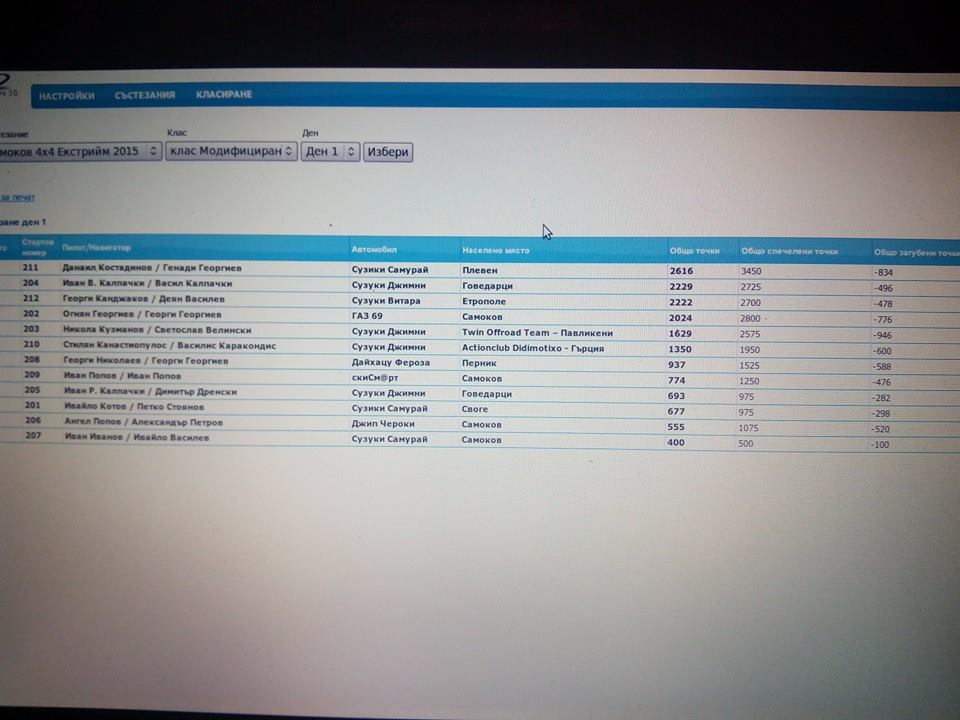Select row Иван Иванов / Ивайло Василев
The image size is (960, 720).
coord(480,440)
